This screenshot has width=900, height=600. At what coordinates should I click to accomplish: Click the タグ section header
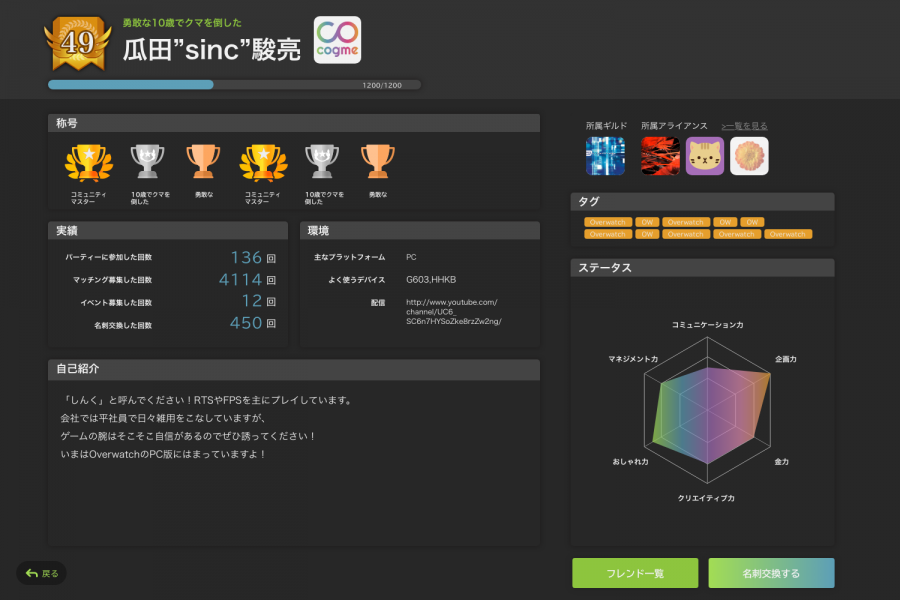click(703, 202)
